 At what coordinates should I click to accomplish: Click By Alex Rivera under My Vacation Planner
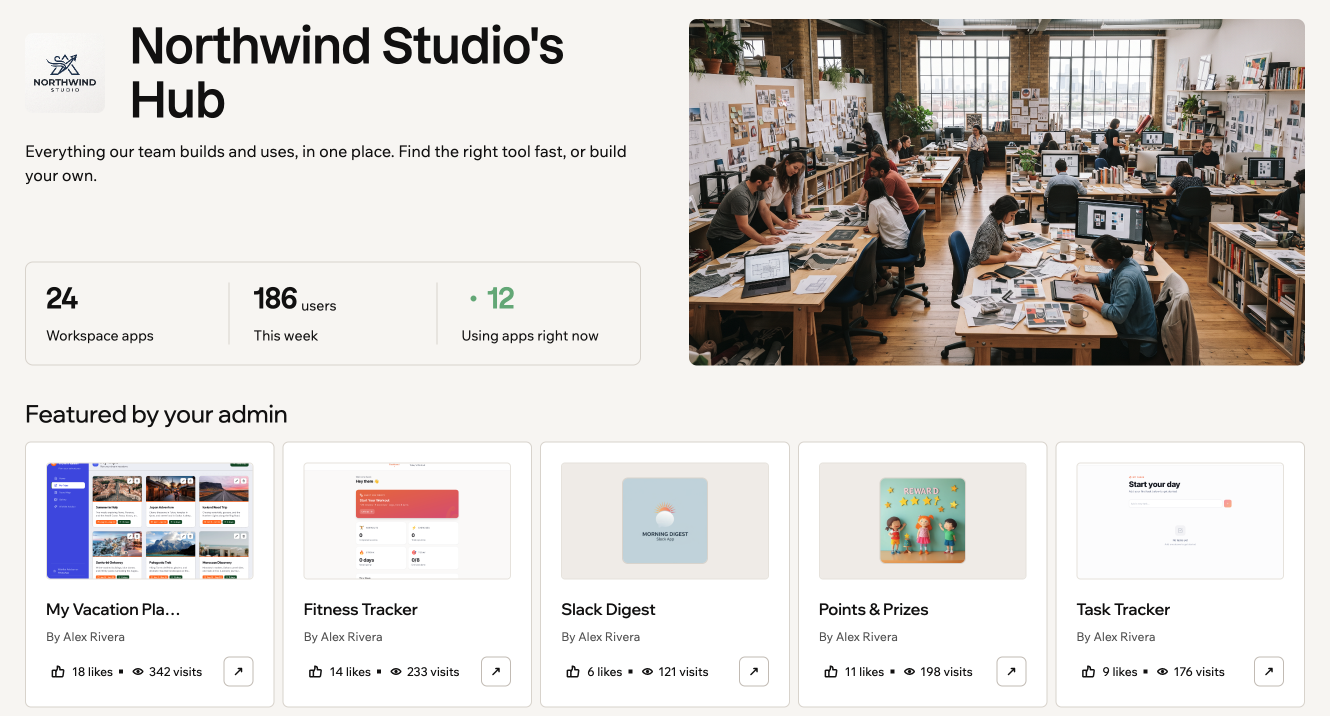pos(85,637)
